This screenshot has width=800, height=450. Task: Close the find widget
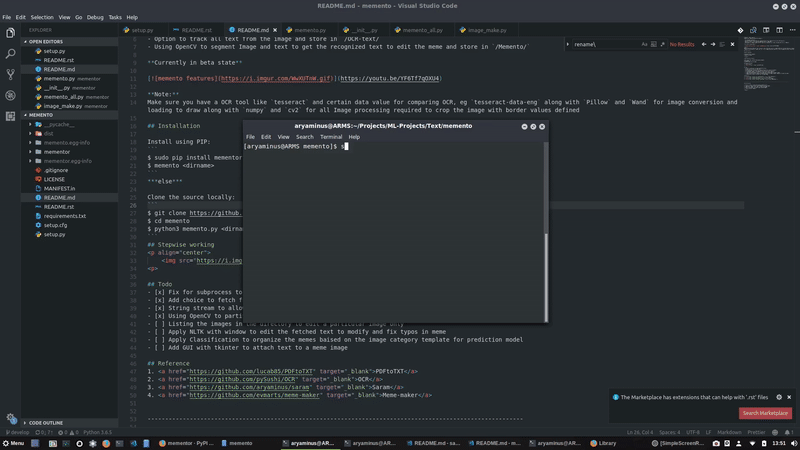(x=732, y=44)
